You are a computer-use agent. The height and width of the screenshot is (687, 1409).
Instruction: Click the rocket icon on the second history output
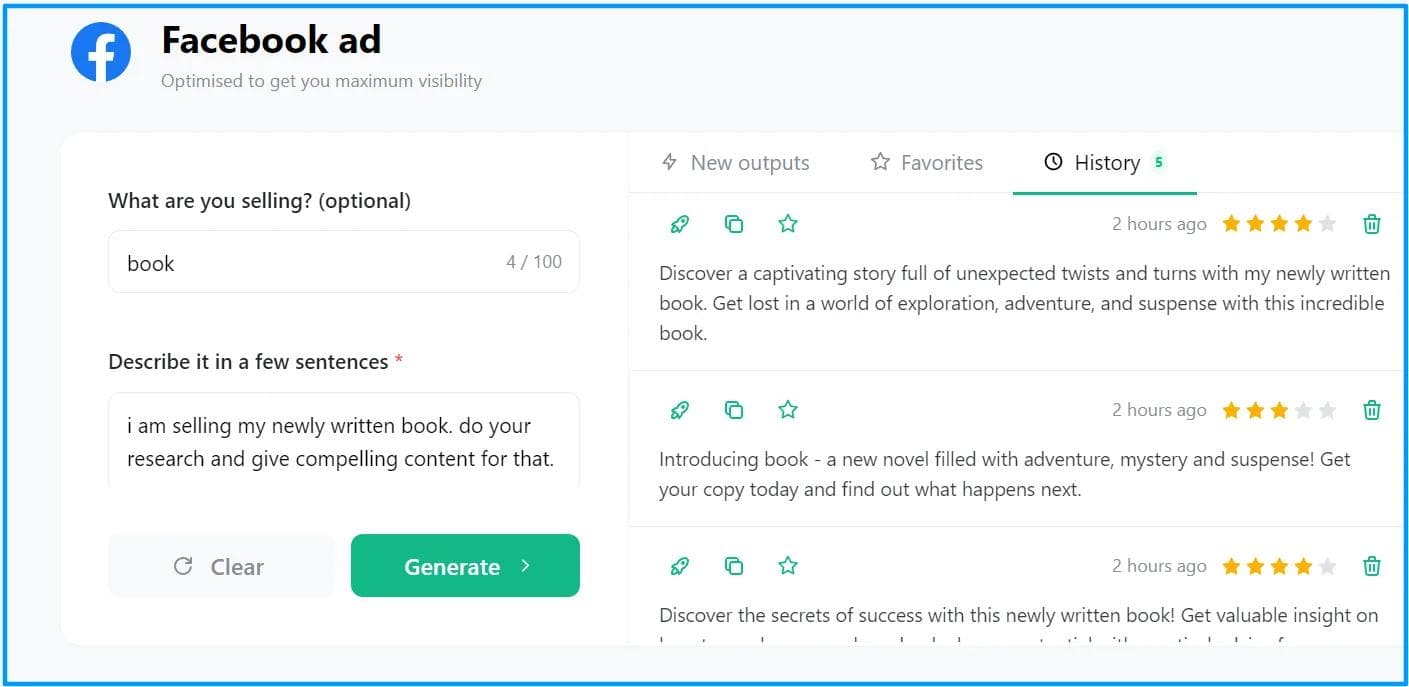680,410
